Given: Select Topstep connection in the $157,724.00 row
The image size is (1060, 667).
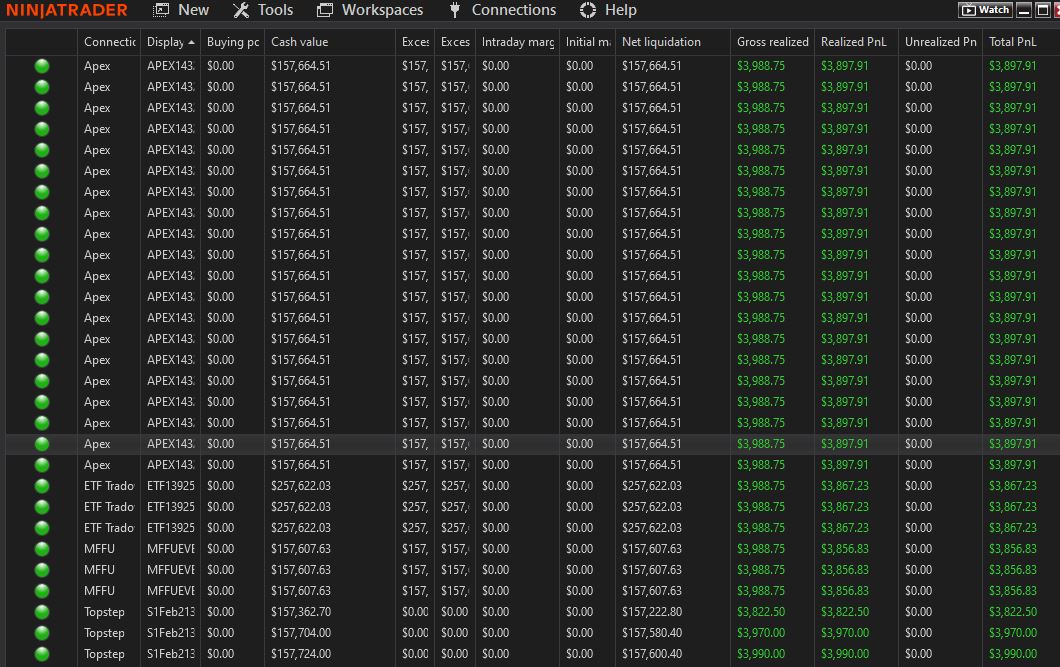Looking at the screenshot, I should (x=104, y=654).
